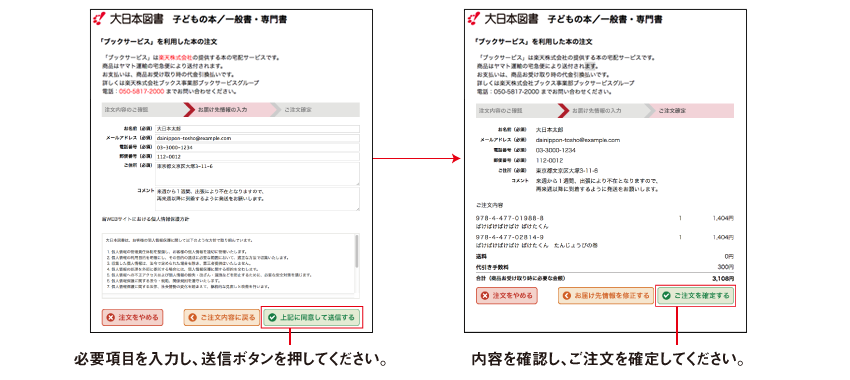Image resolution: width=850 pixels, height=380 pixels.
Task: Click inside the コメント text area
Action: pos(257,199)
